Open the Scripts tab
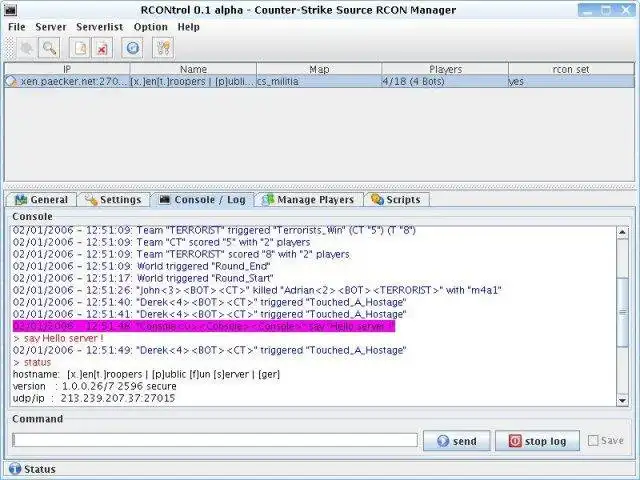The width and height of the screenshot is (640, 480). pyautogui.click(x=396, y=200)
